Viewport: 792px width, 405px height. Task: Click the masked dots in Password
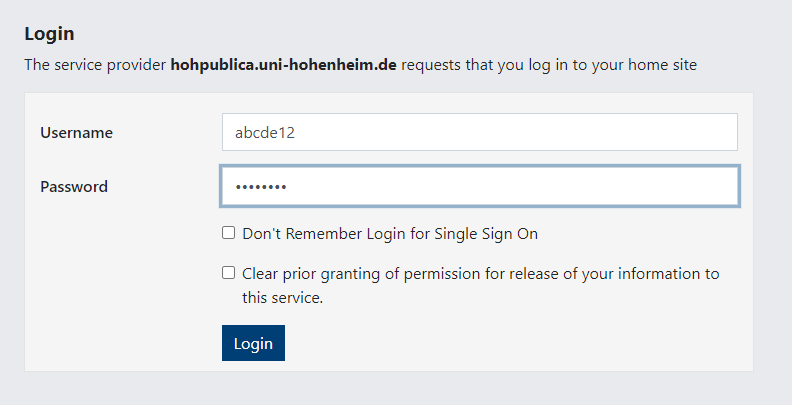coord(261,187)
